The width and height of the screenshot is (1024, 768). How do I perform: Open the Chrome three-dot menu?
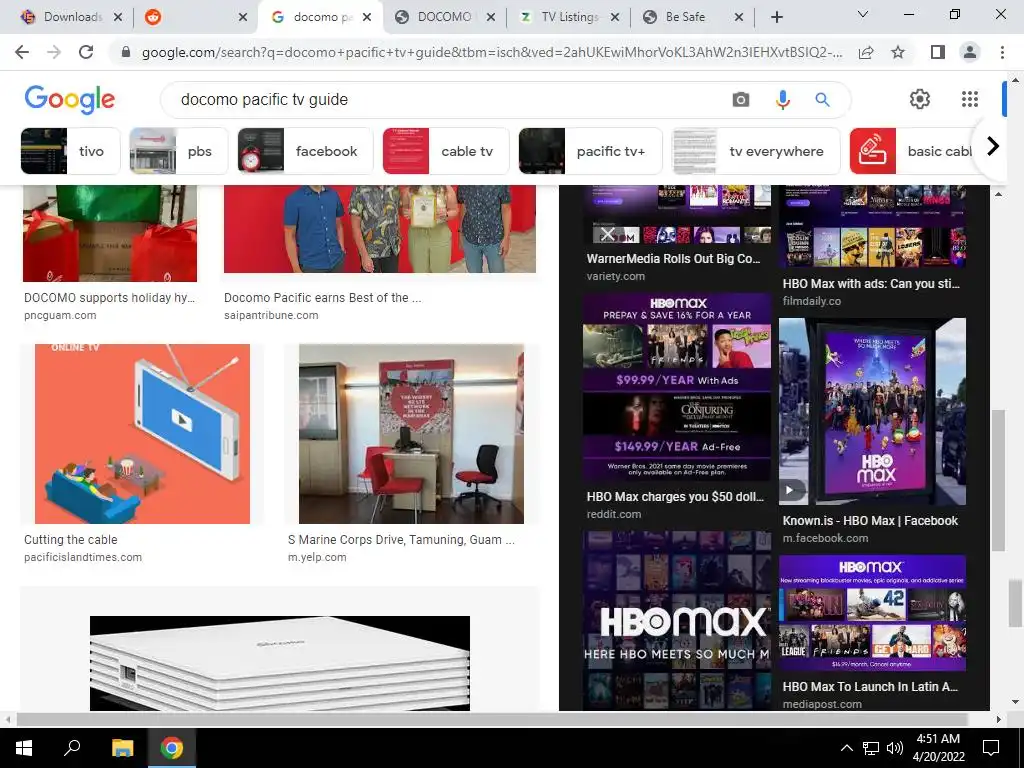pyautogui.click(x=1002, y=52)
